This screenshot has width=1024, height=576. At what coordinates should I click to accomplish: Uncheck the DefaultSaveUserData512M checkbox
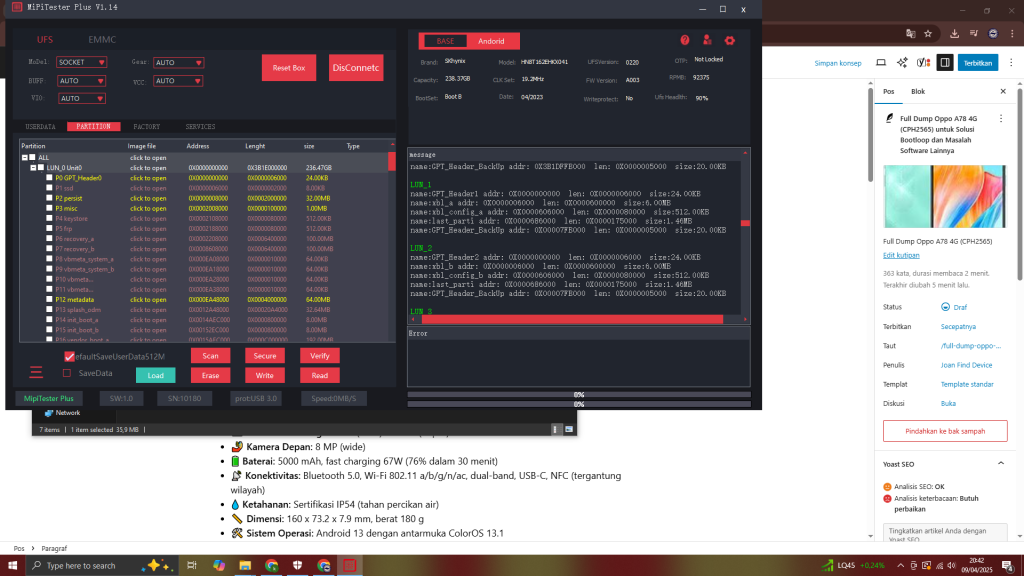tap(69, 356)
